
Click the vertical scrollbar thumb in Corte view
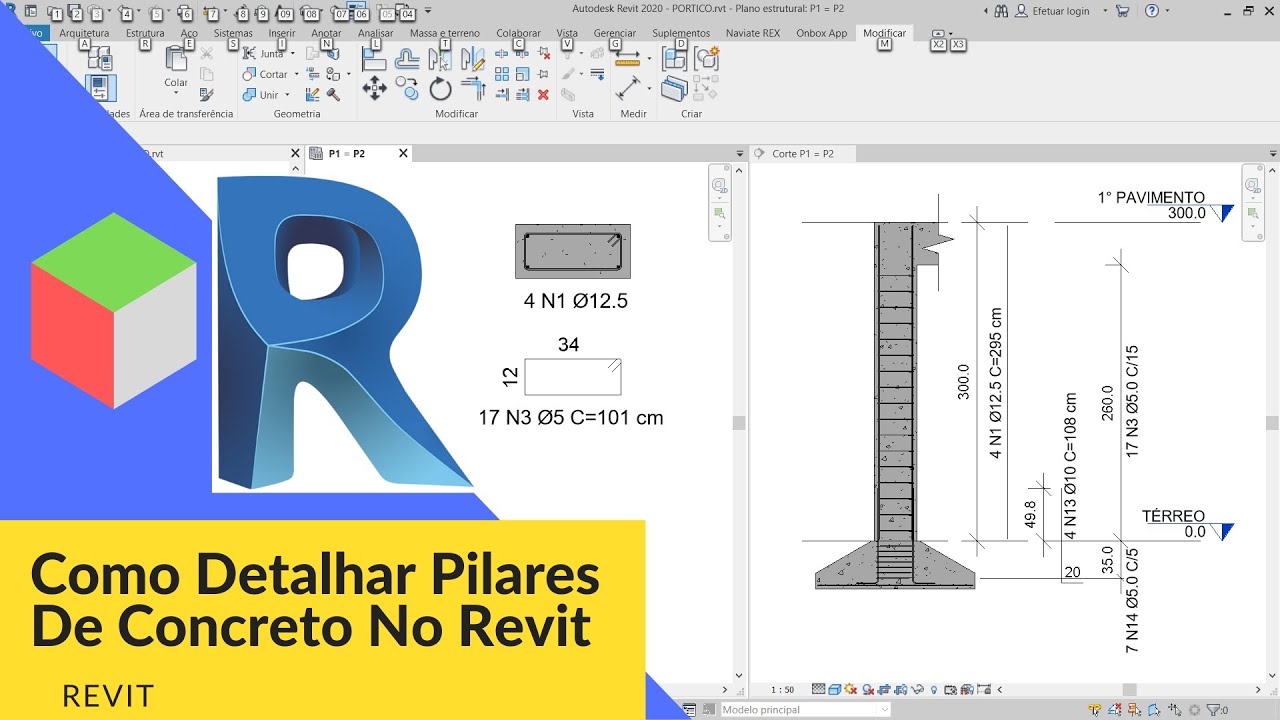pyautogui.click(x=1272, y=423)
